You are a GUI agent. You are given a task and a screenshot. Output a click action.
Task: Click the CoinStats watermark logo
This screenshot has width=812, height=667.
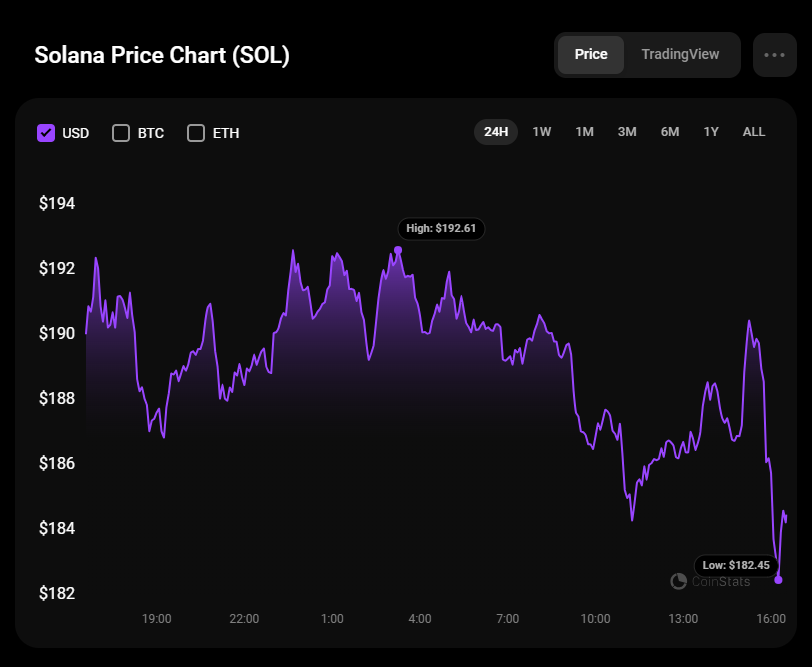pos(710,581)
